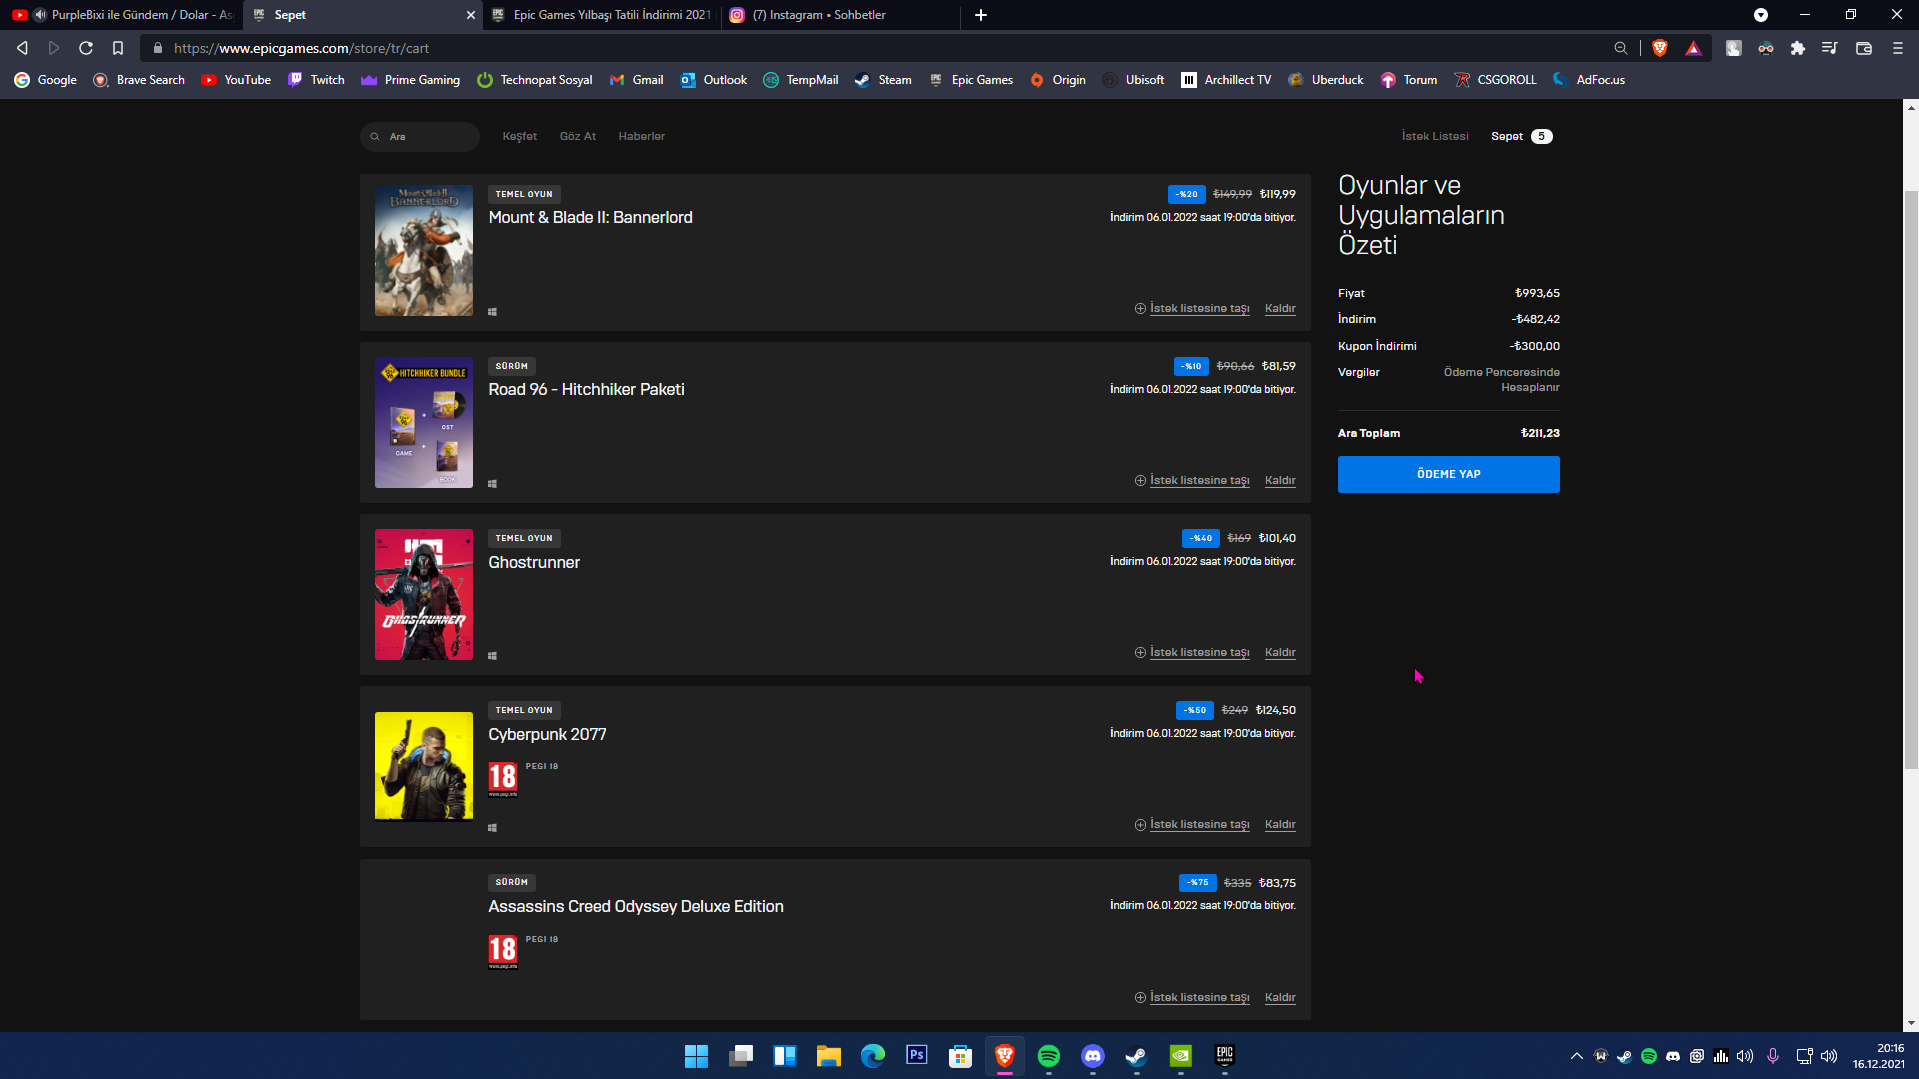Move Road 96 Hitchhiker Paketi to wishlist
The image size is (1919, 1079).
click(1192, 481)
